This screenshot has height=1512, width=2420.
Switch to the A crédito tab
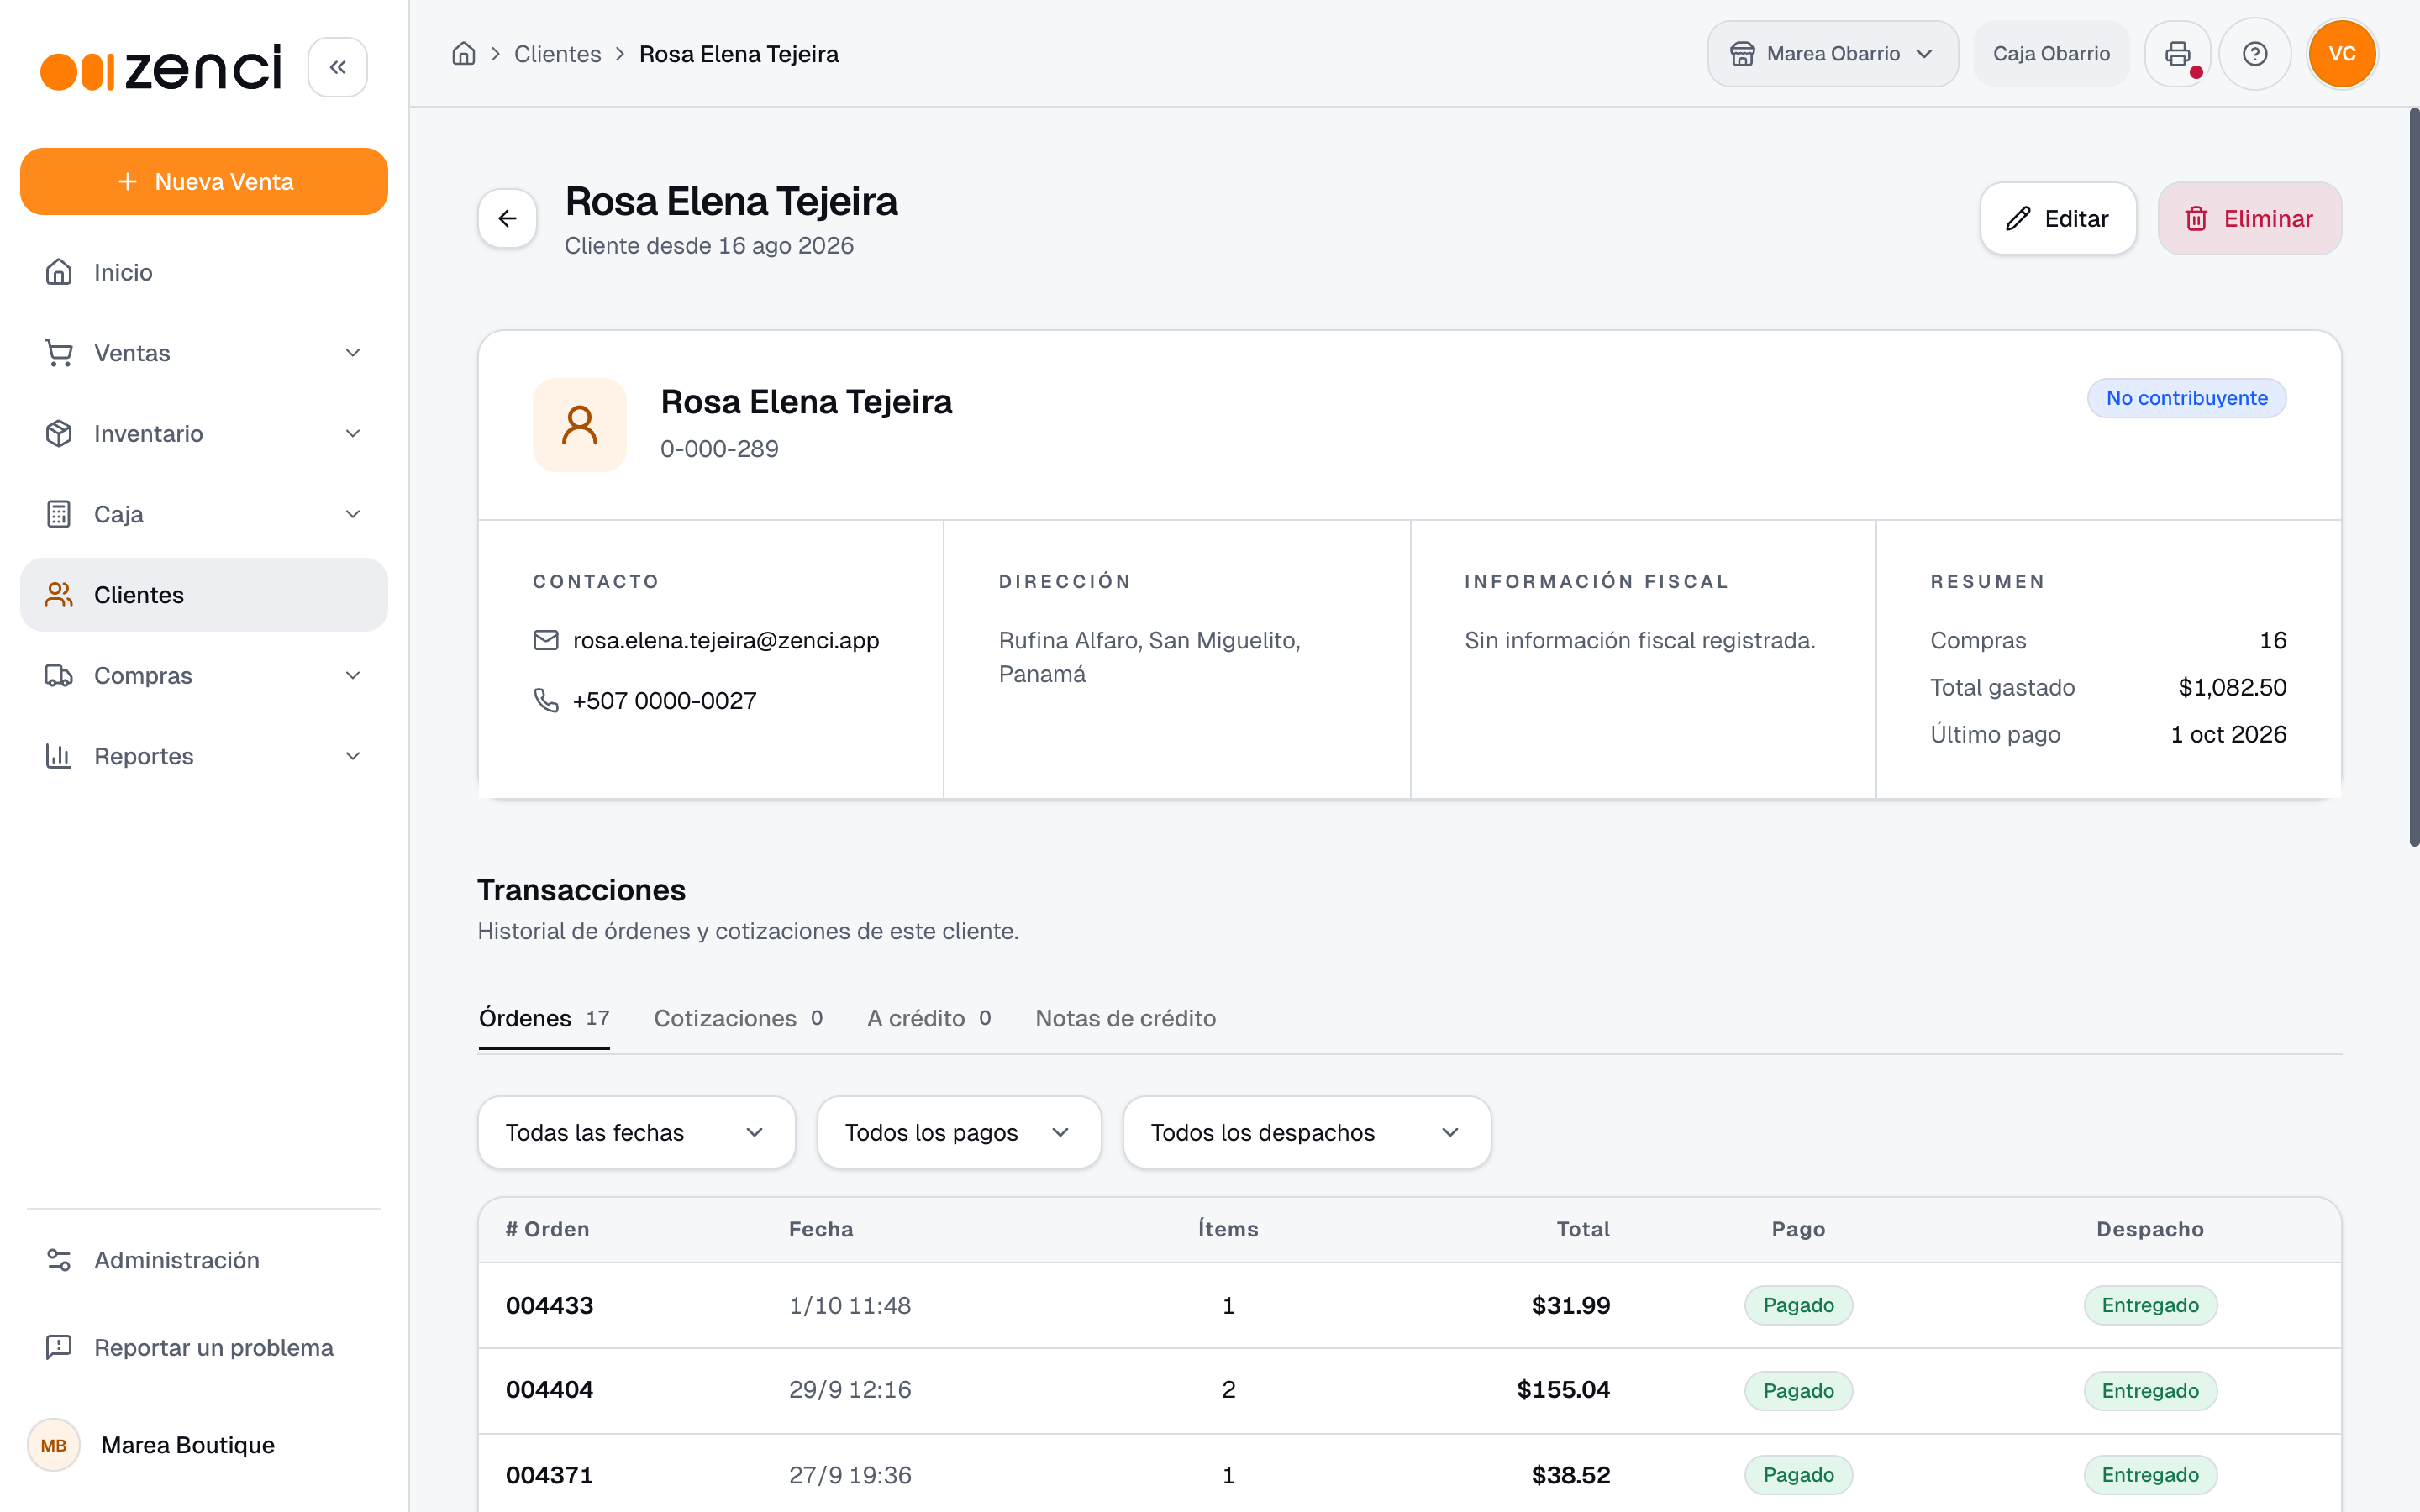coord(929,1018)
